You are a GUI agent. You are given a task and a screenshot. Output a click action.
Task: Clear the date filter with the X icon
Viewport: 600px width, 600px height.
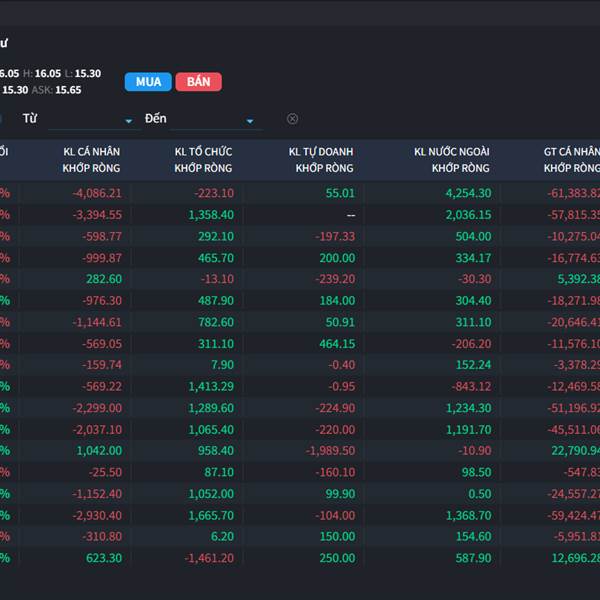pos(292,119)
